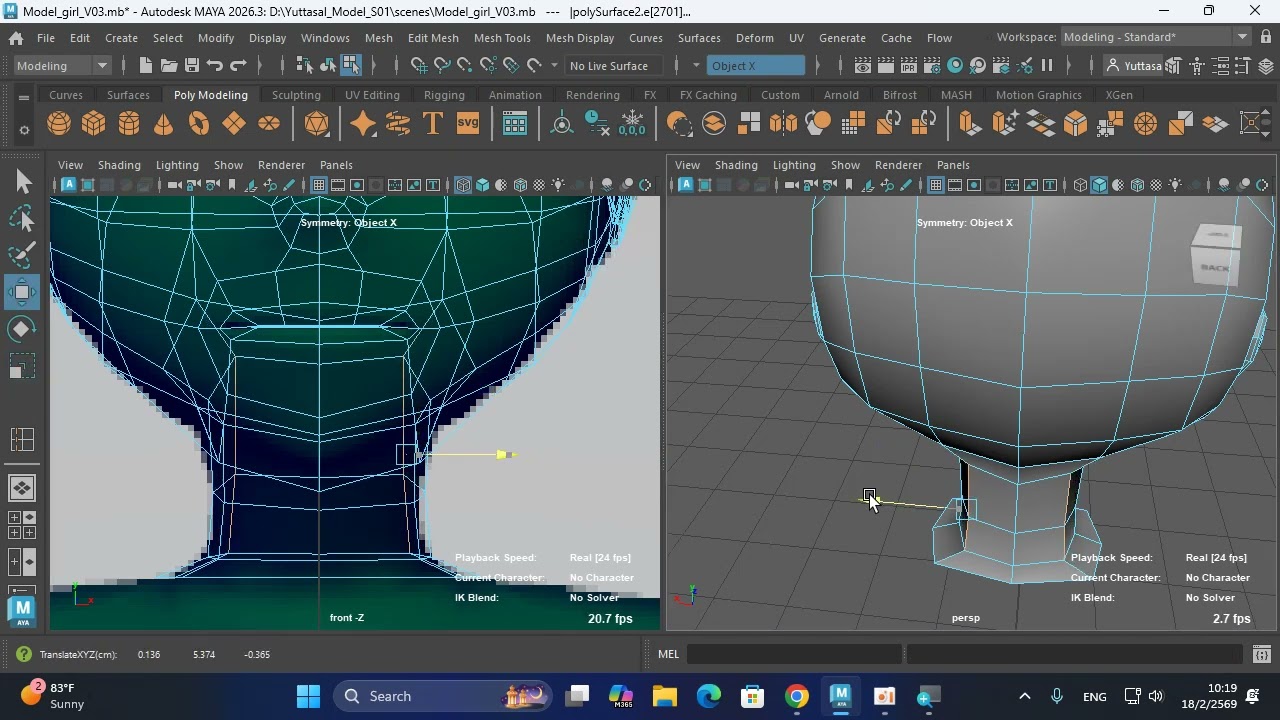Open the shelf options gear menu
Viewport: 1280px width, 720px height.
(x=24, y=131)
